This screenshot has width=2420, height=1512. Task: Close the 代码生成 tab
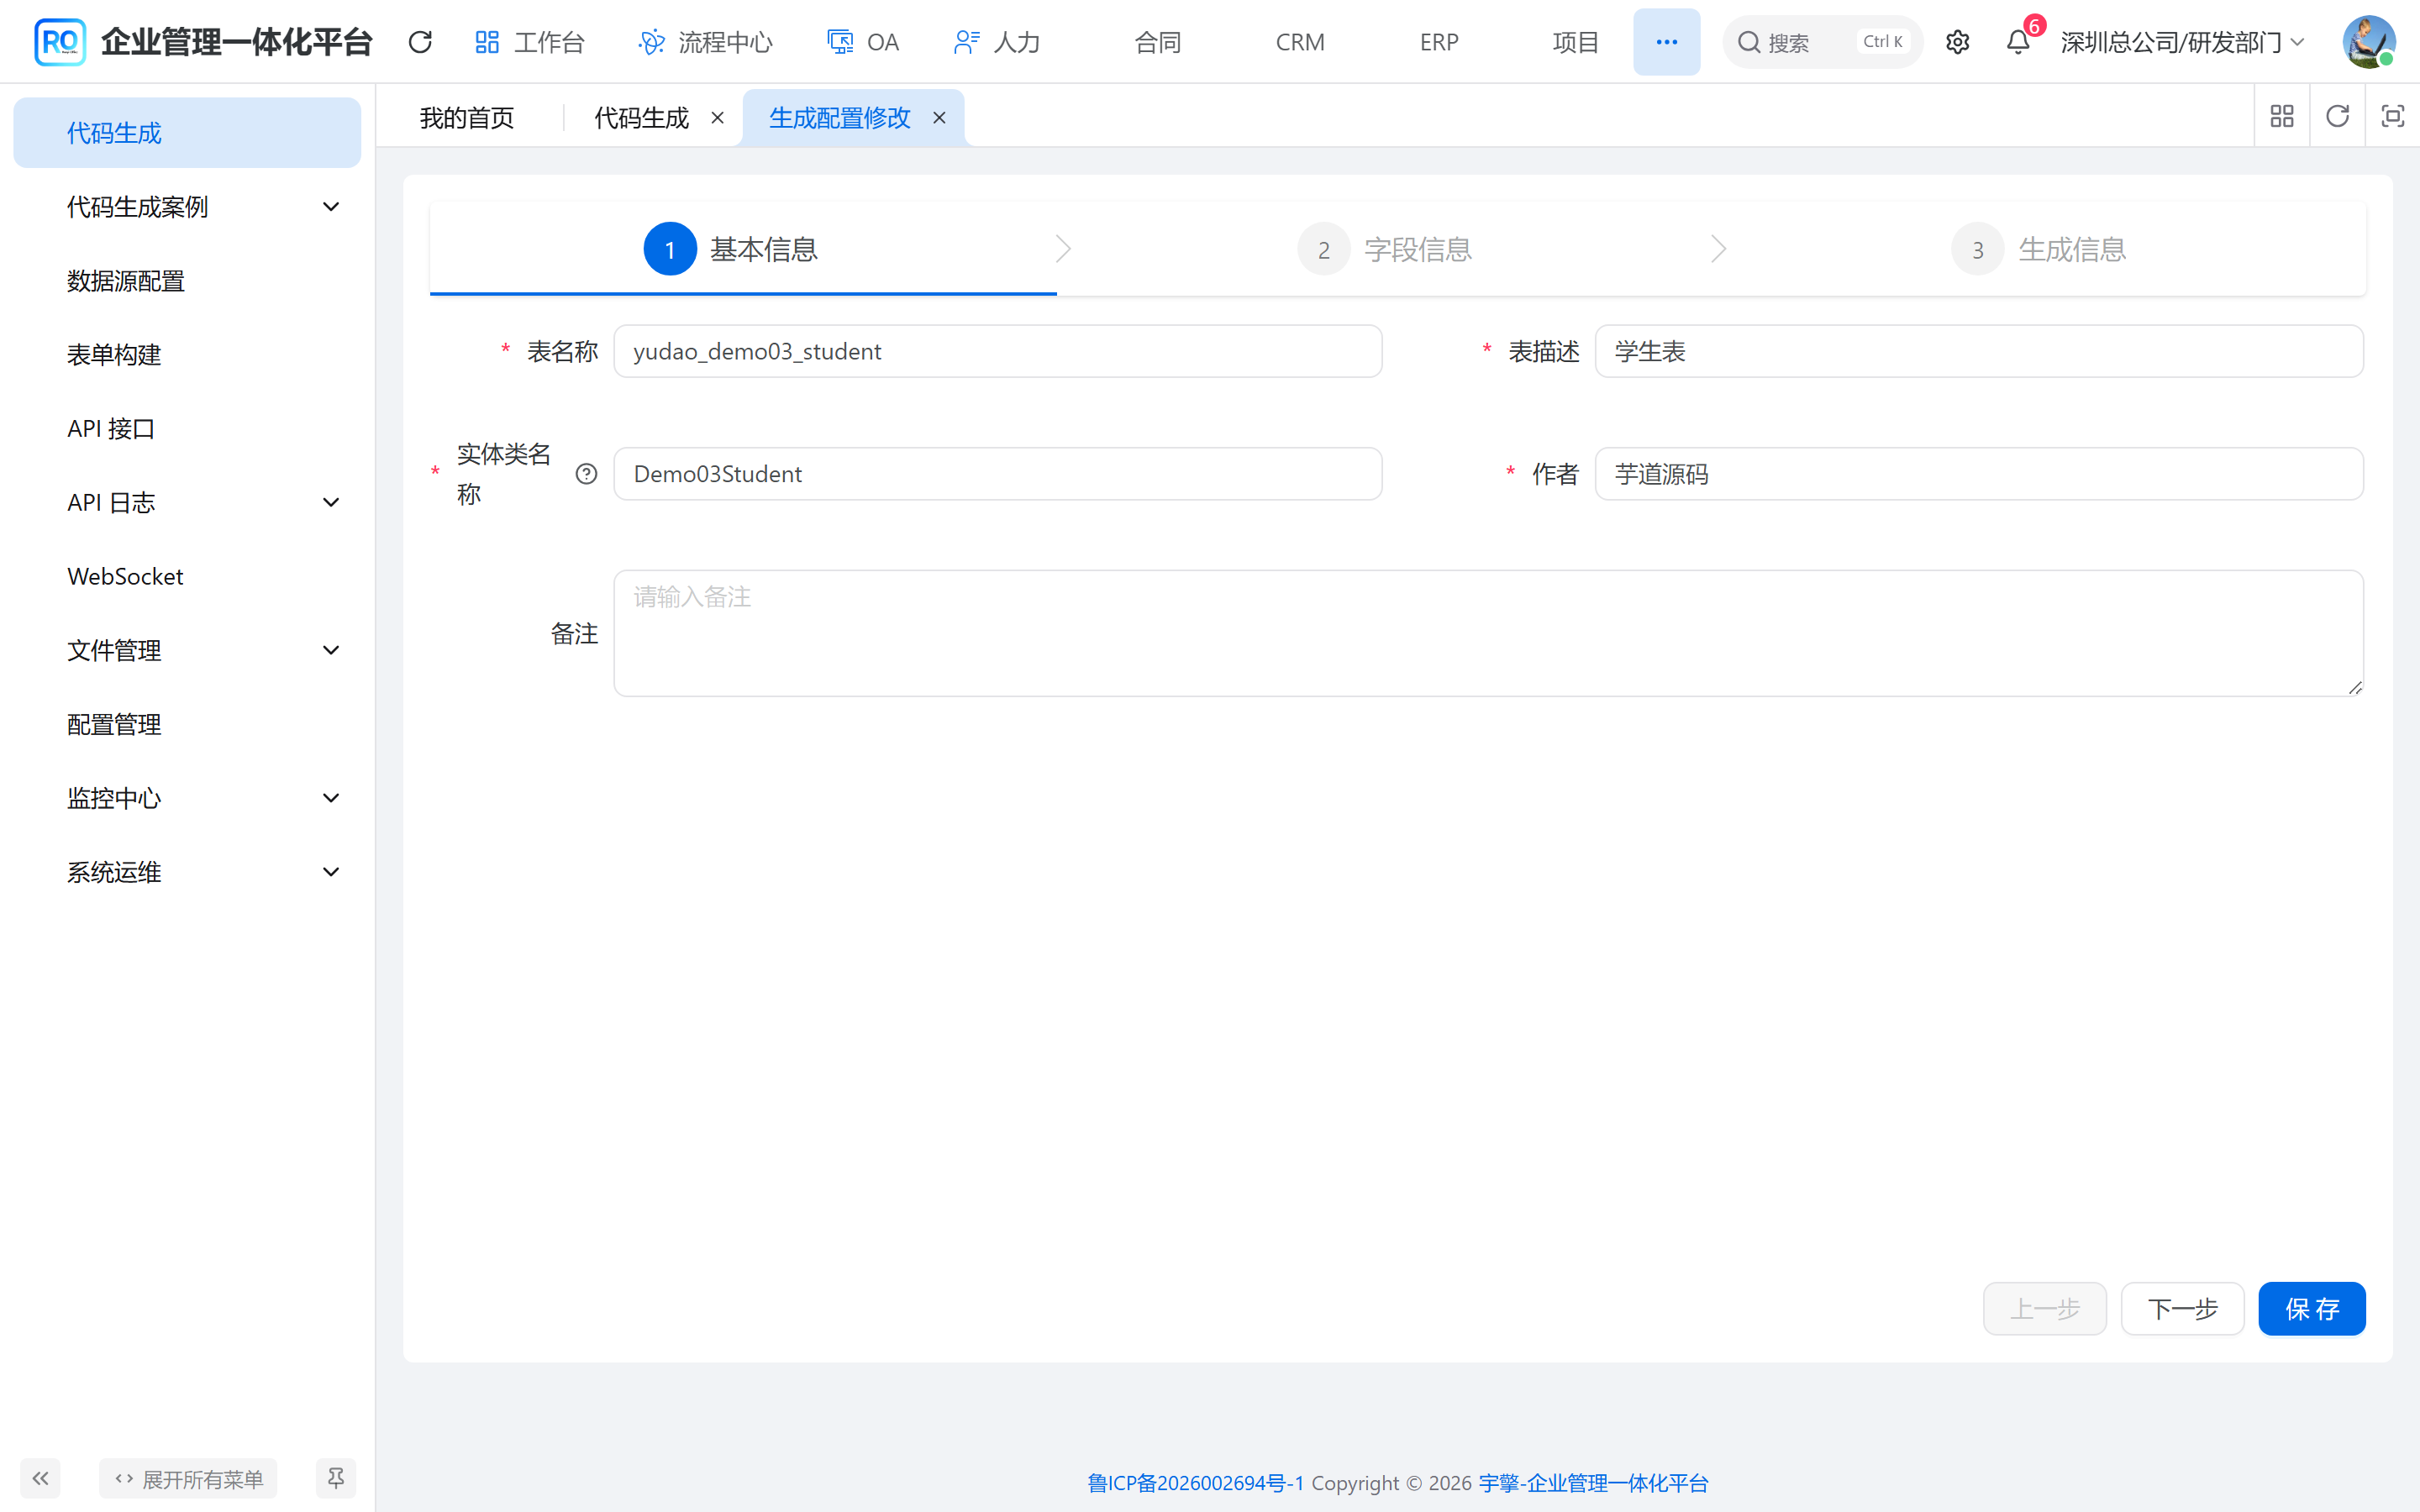[x=717, y=118]
